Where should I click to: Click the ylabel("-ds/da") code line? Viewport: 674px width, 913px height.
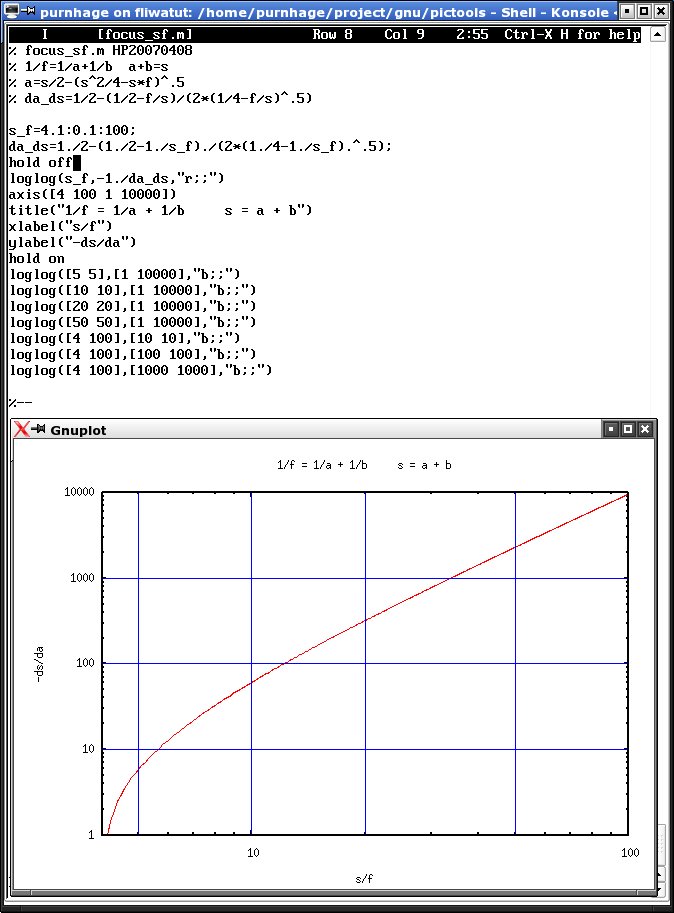72,242
